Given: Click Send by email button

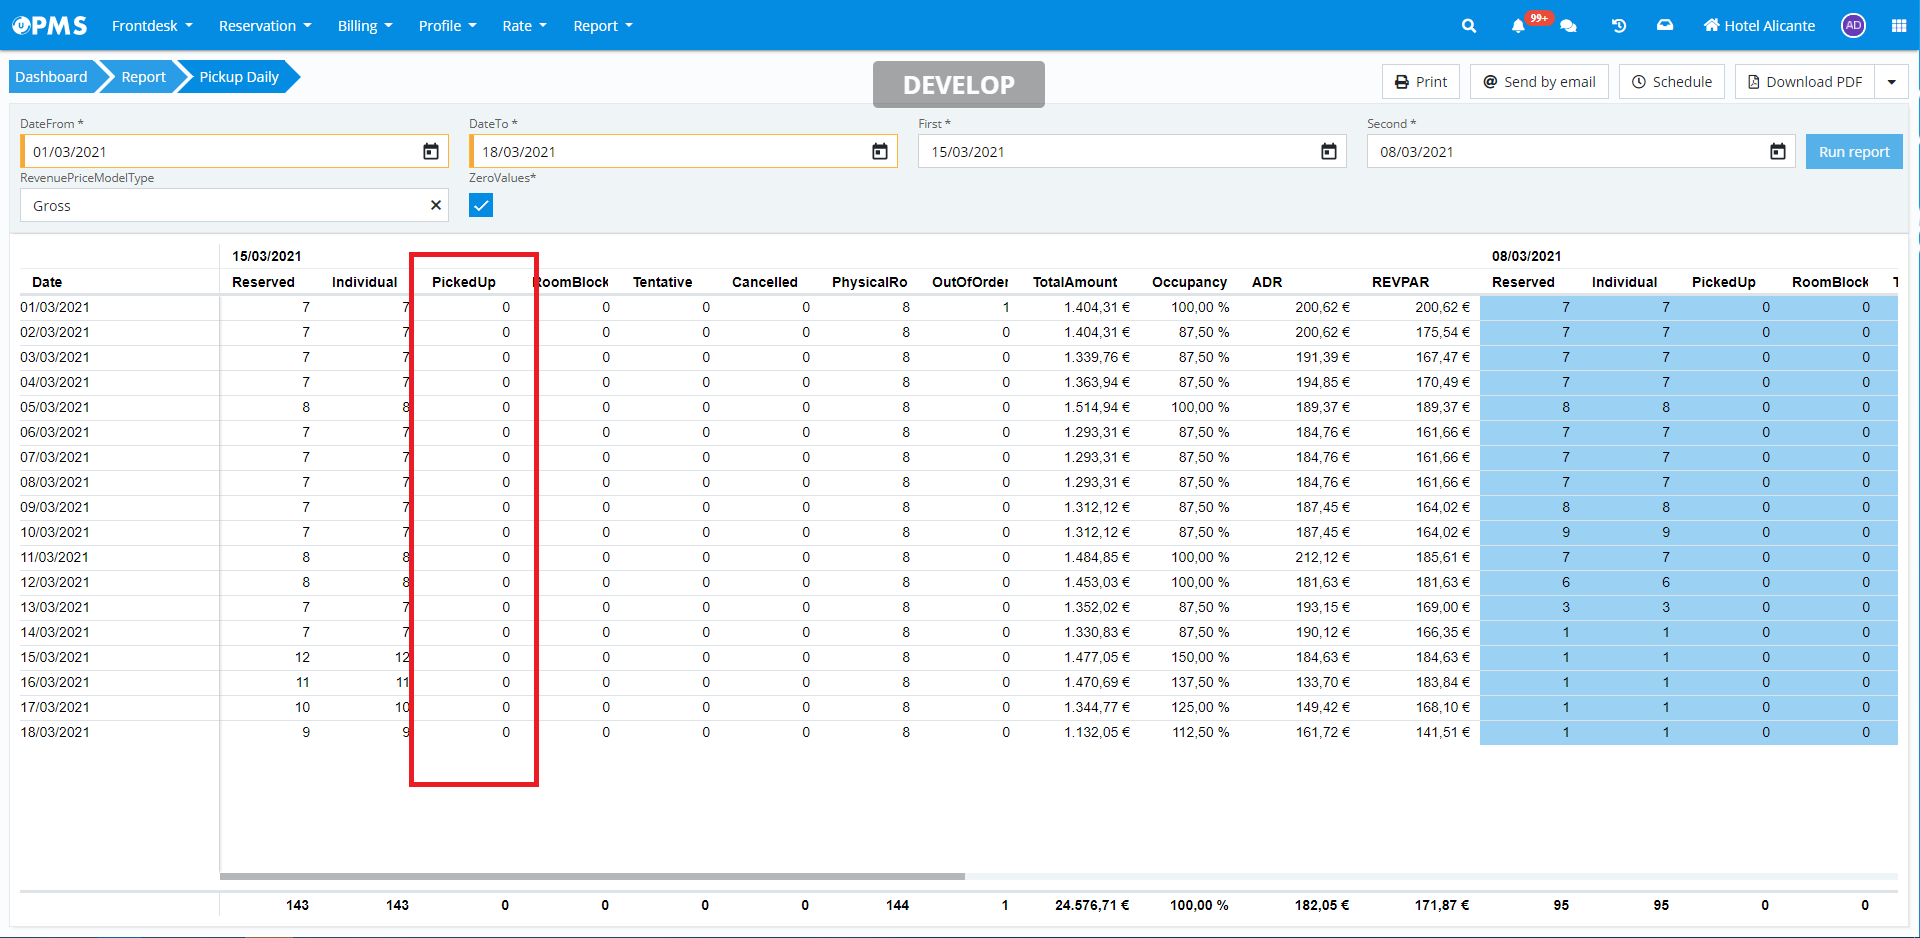Looking at the screenshot, I should (1539, 82).
